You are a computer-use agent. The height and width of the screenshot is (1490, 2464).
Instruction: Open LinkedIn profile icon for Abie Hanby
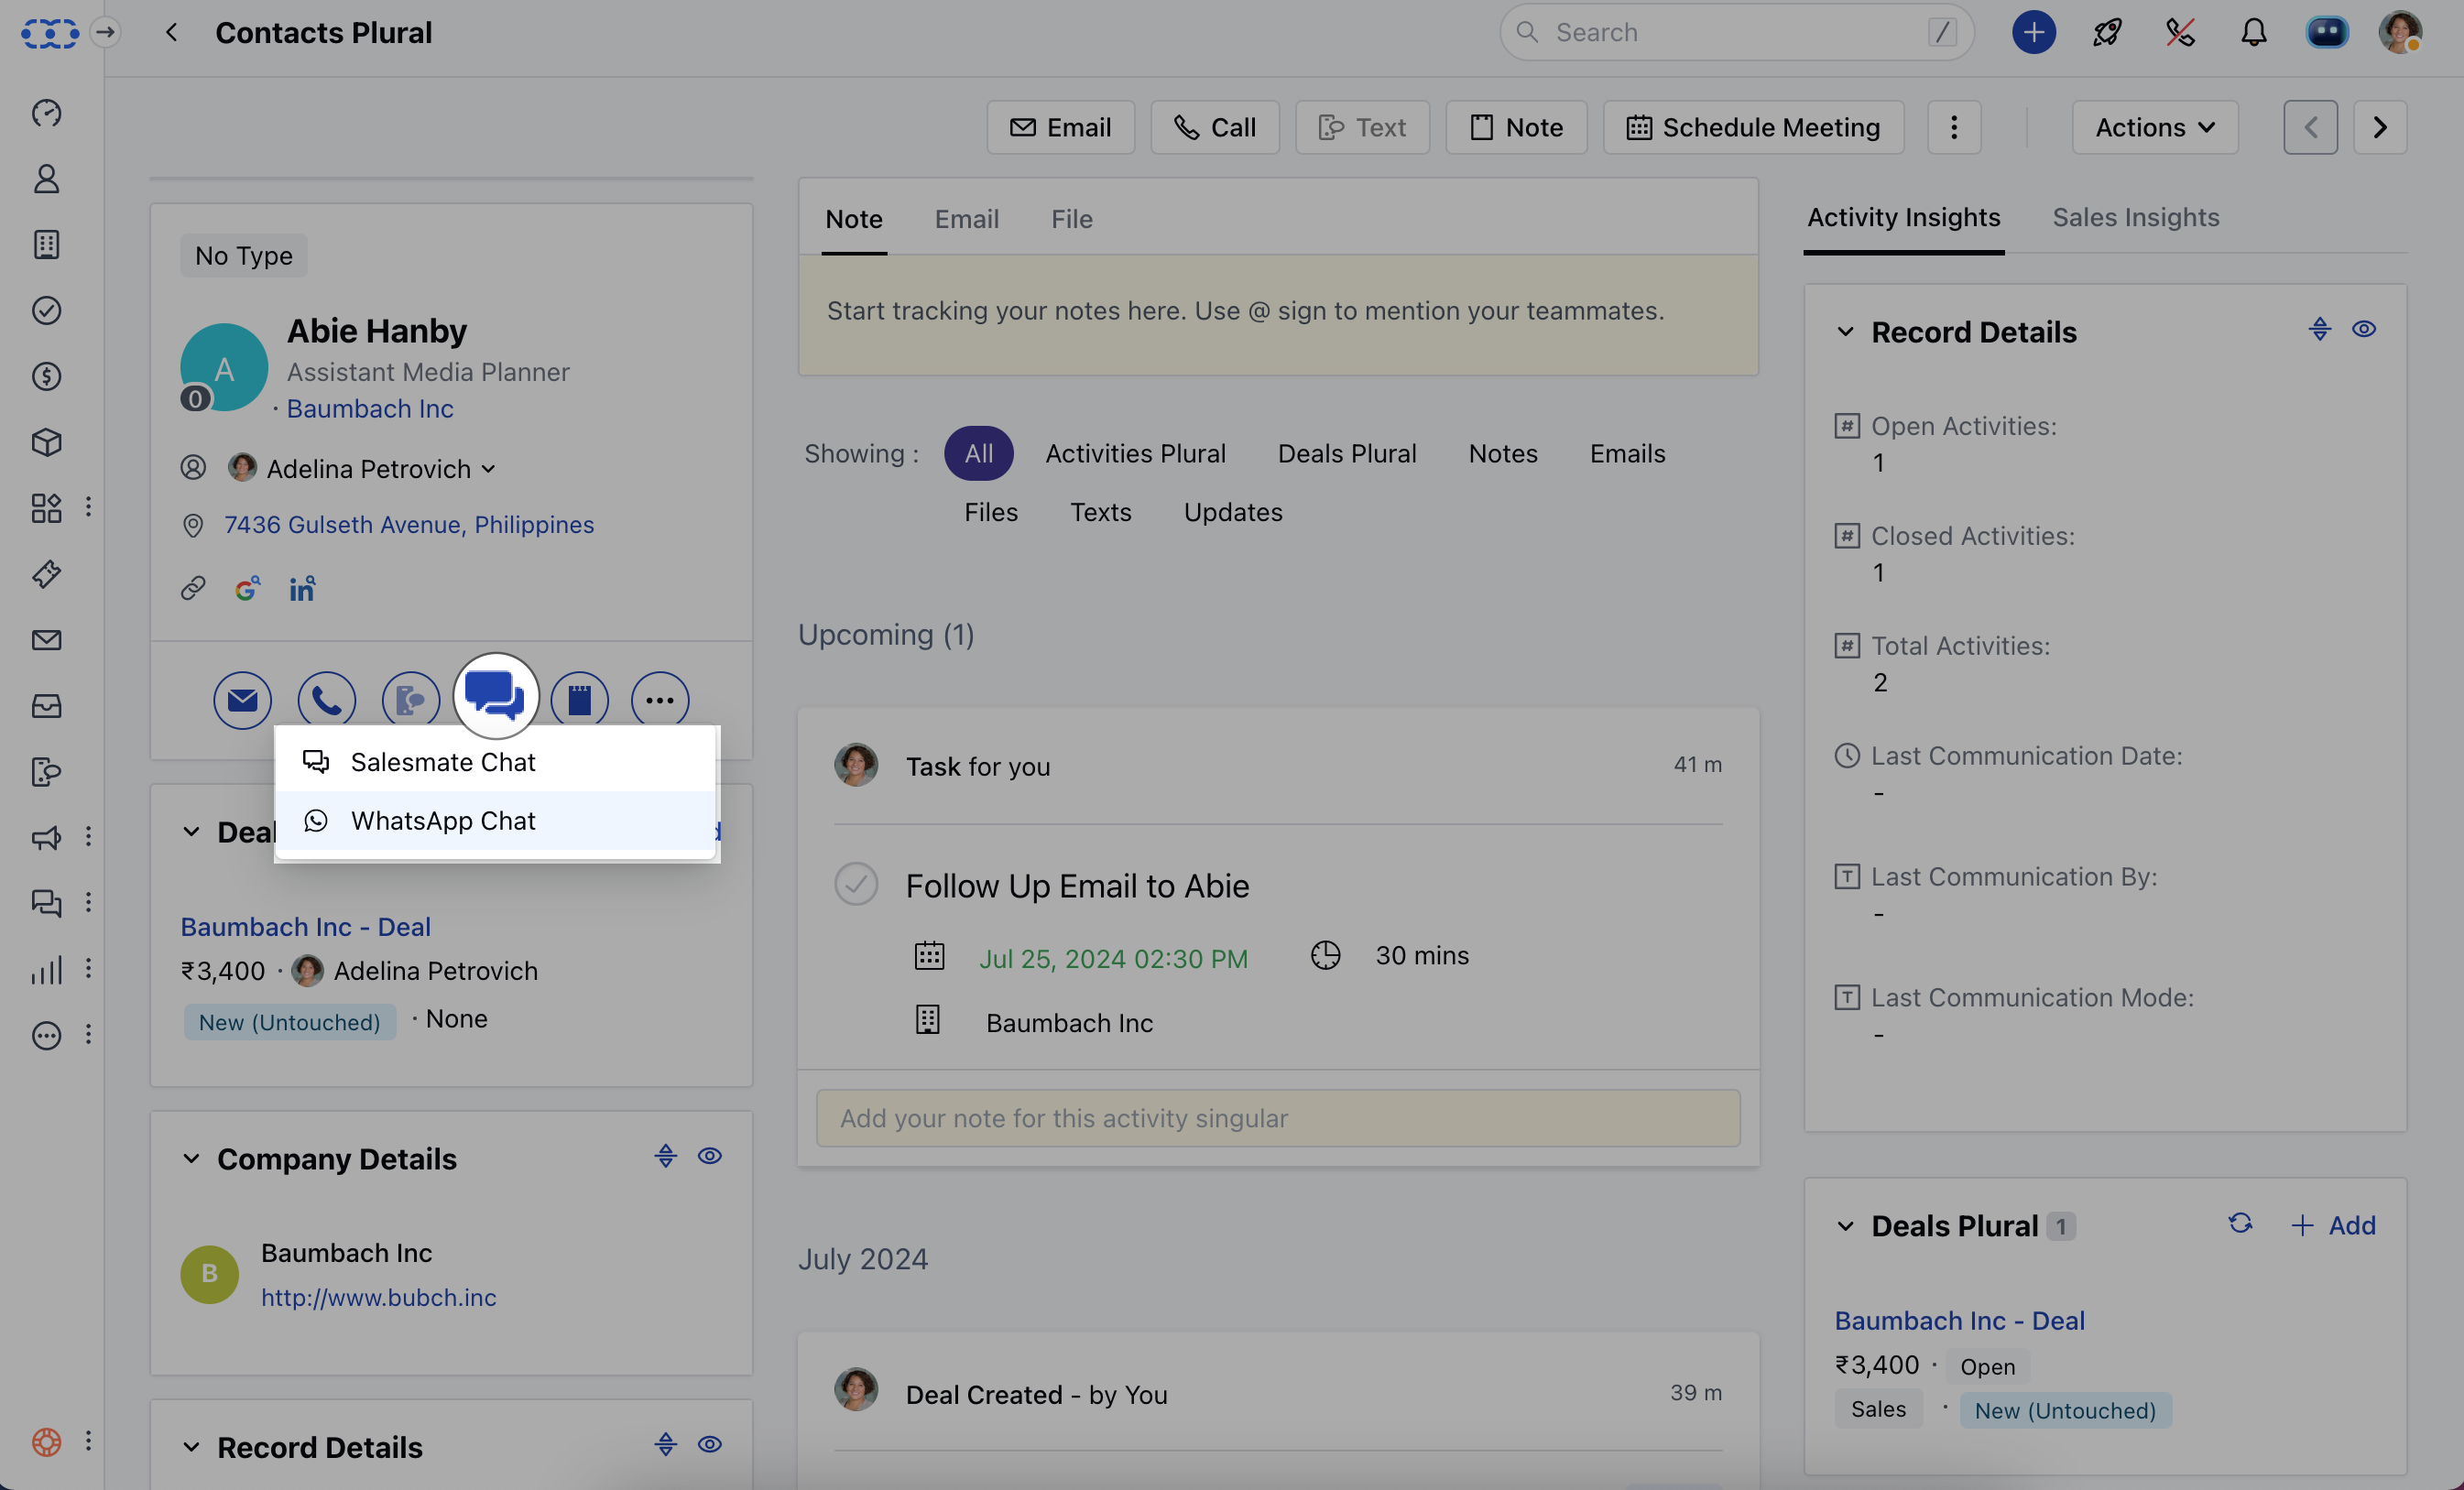pos(302,588)
